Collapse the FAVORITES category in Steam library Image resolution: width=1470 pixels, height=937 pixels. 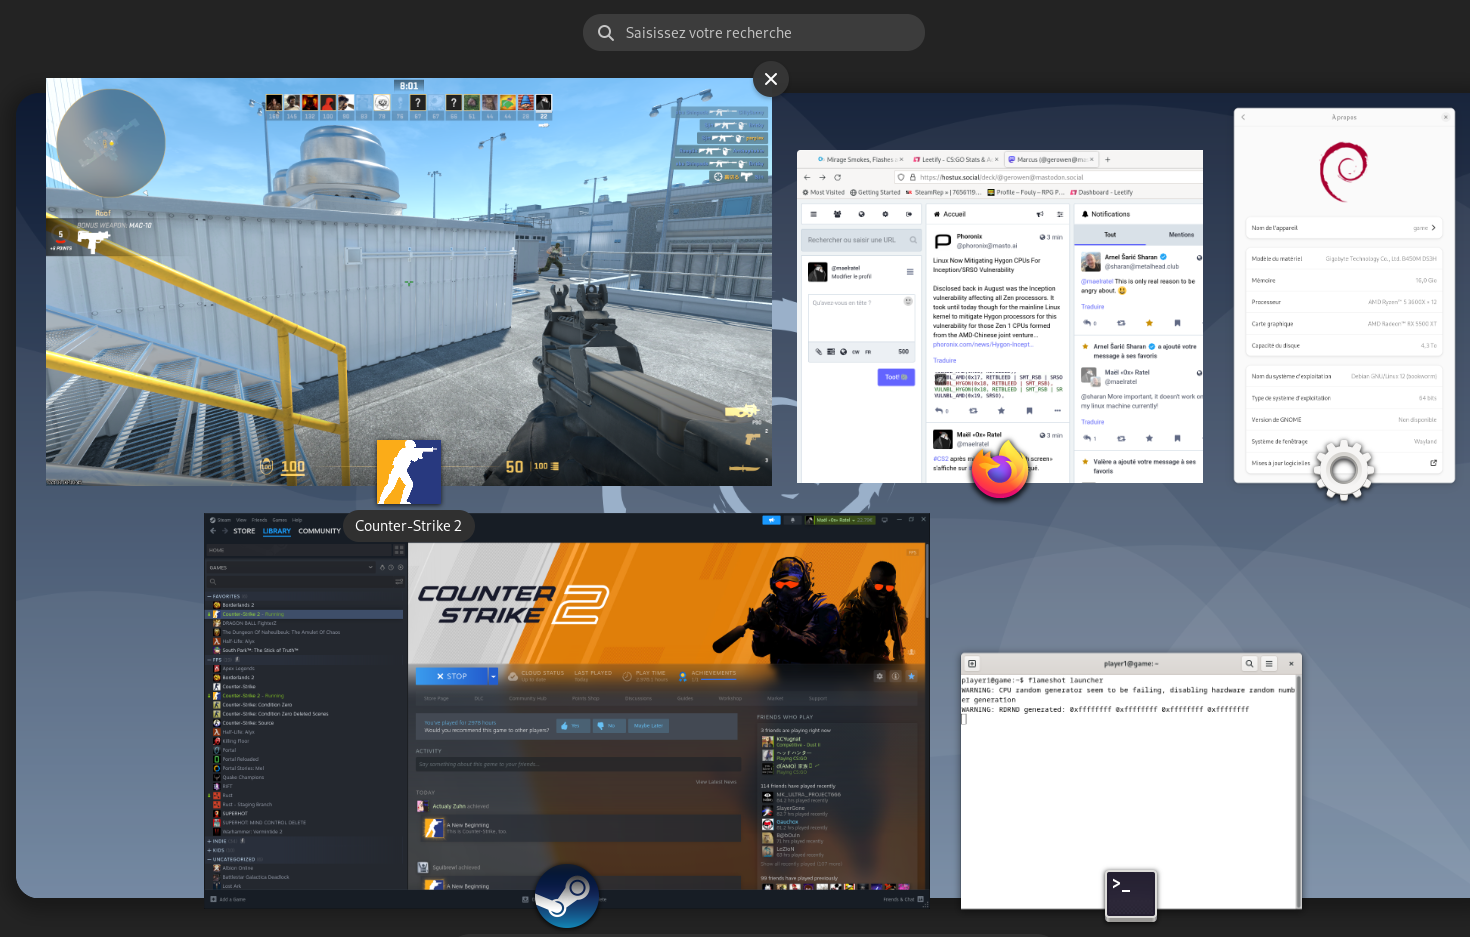(x=210, y=596)
